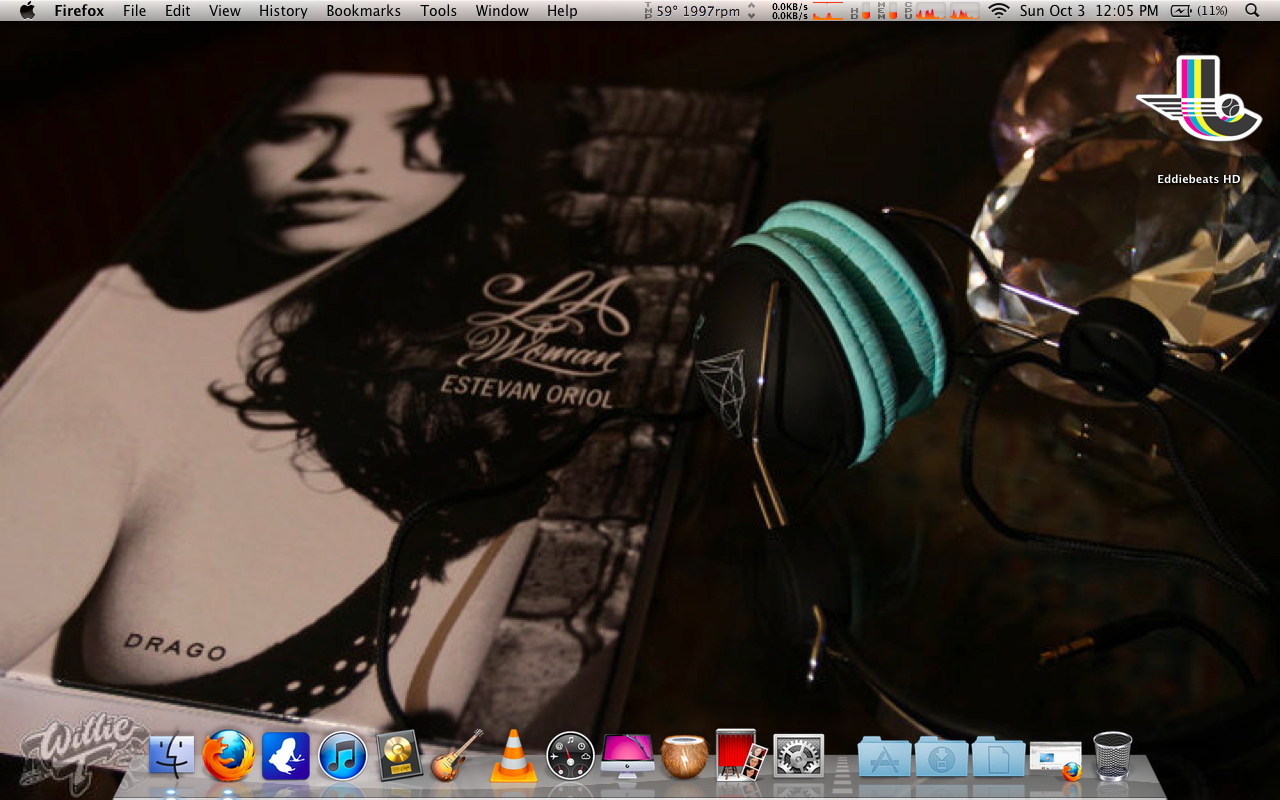Click the CPU usage graph in menu bar
Viewport: 1280px width, 800px height.
pos(940,11)
